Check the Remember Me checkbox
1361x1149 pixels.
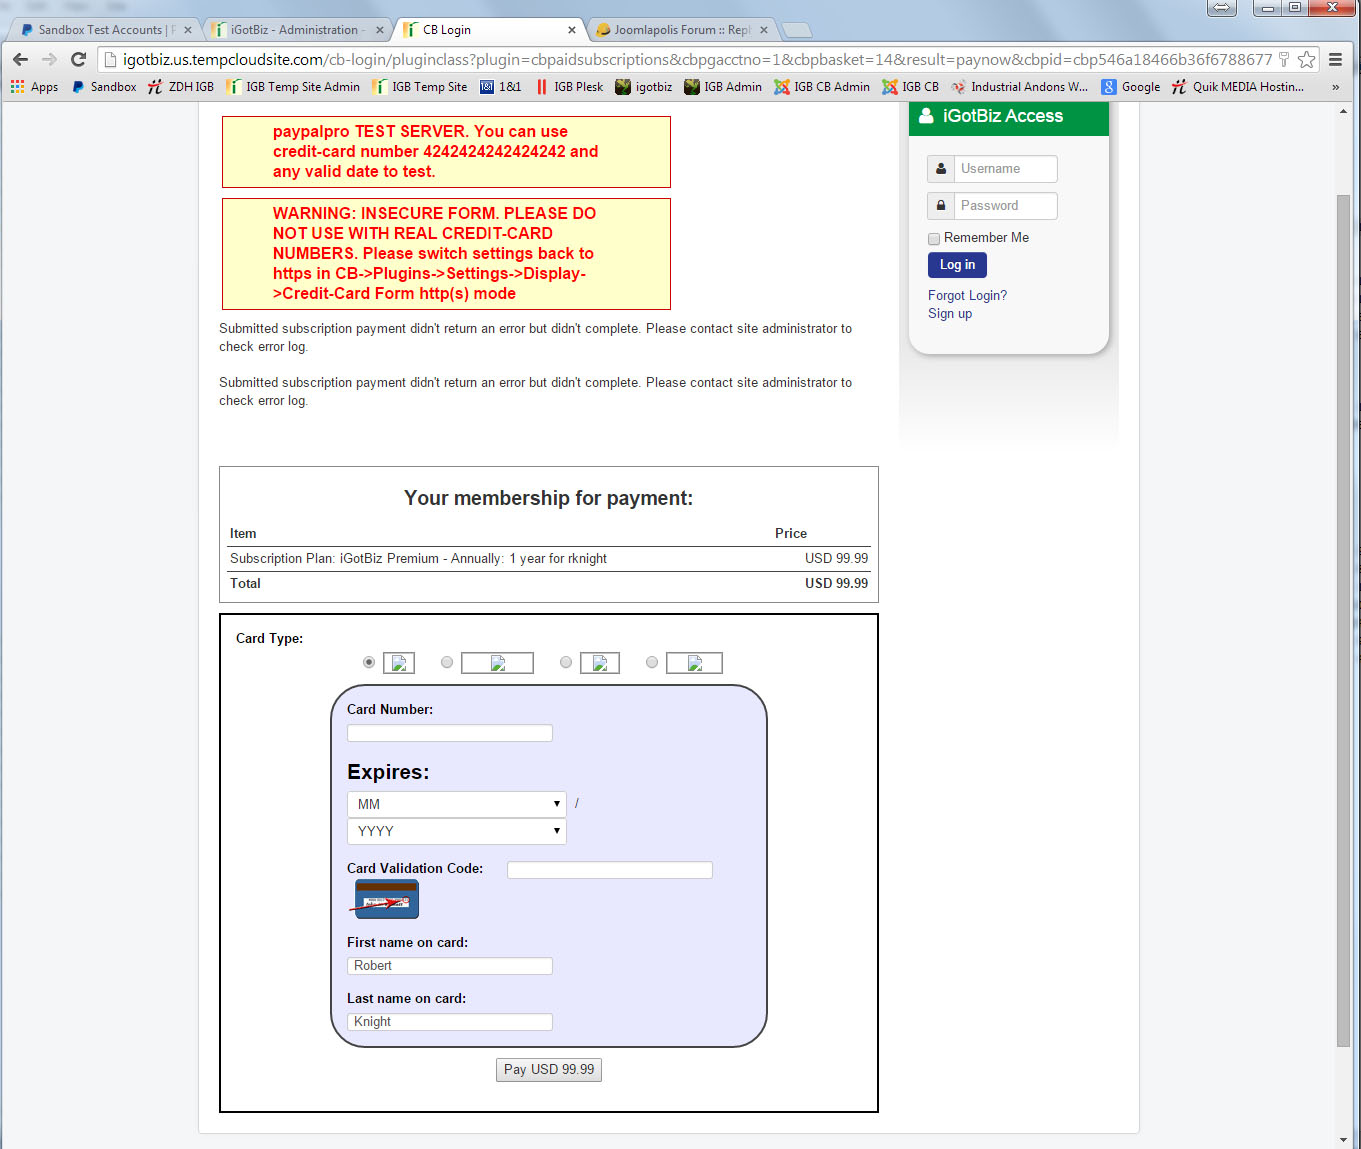click(934, 239)
